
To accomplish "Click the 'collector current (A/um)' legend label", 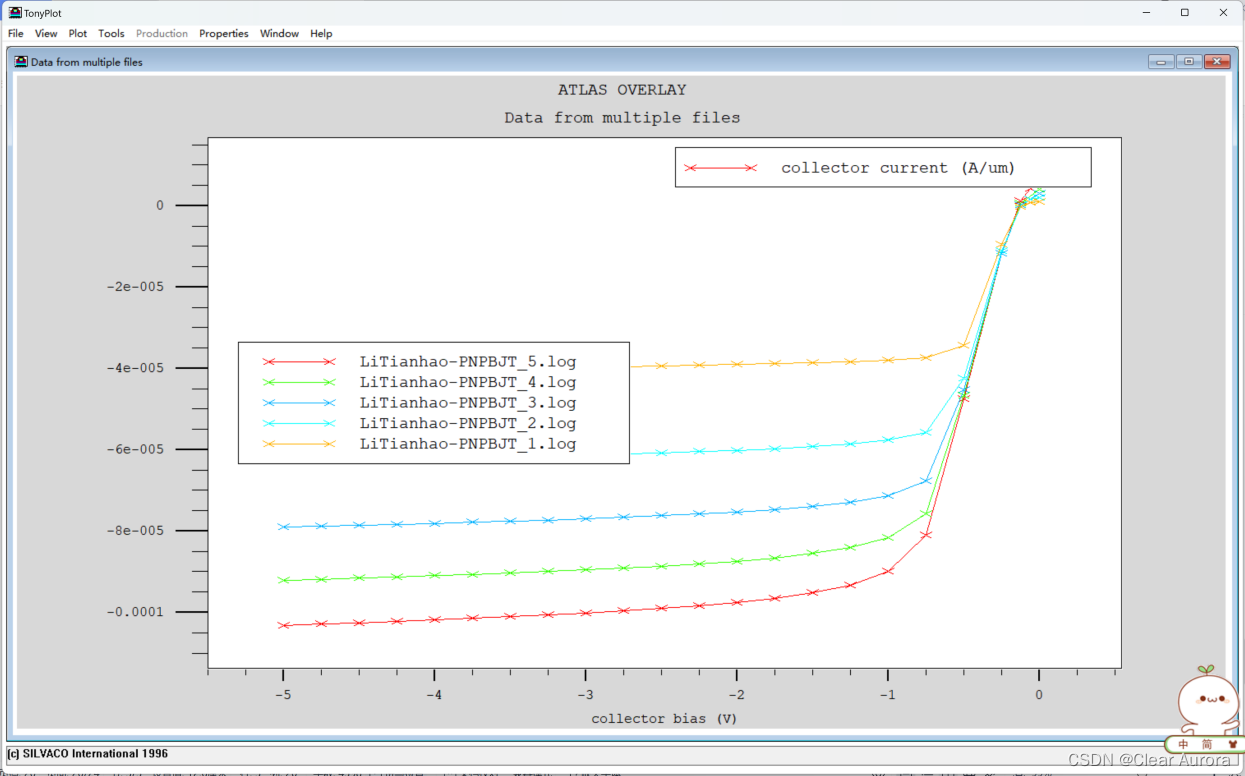I will tap(898, 168).
